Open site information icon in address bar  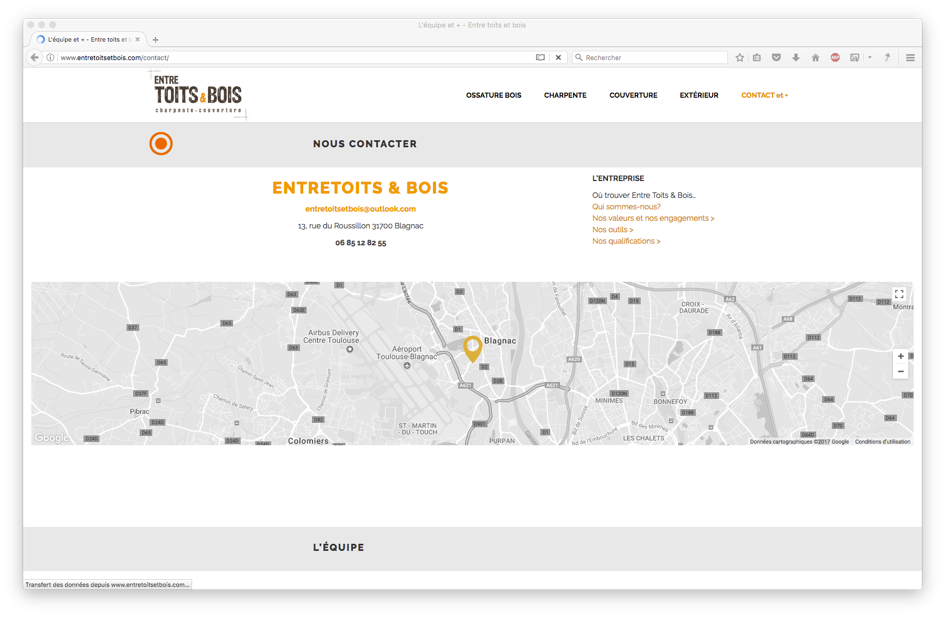click(x=51, y=58)
